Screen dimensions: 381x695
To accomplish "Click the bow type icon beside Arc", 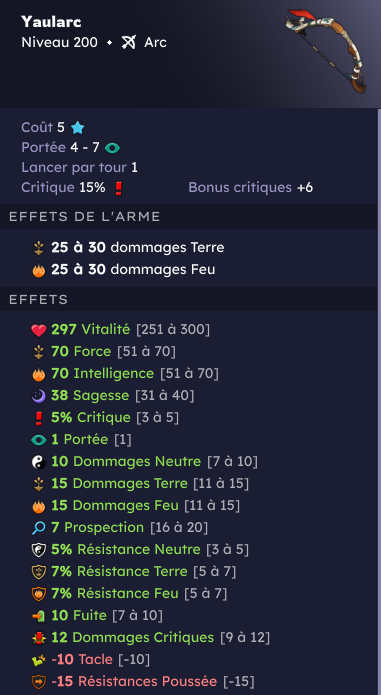I will [x=128, y=43].
